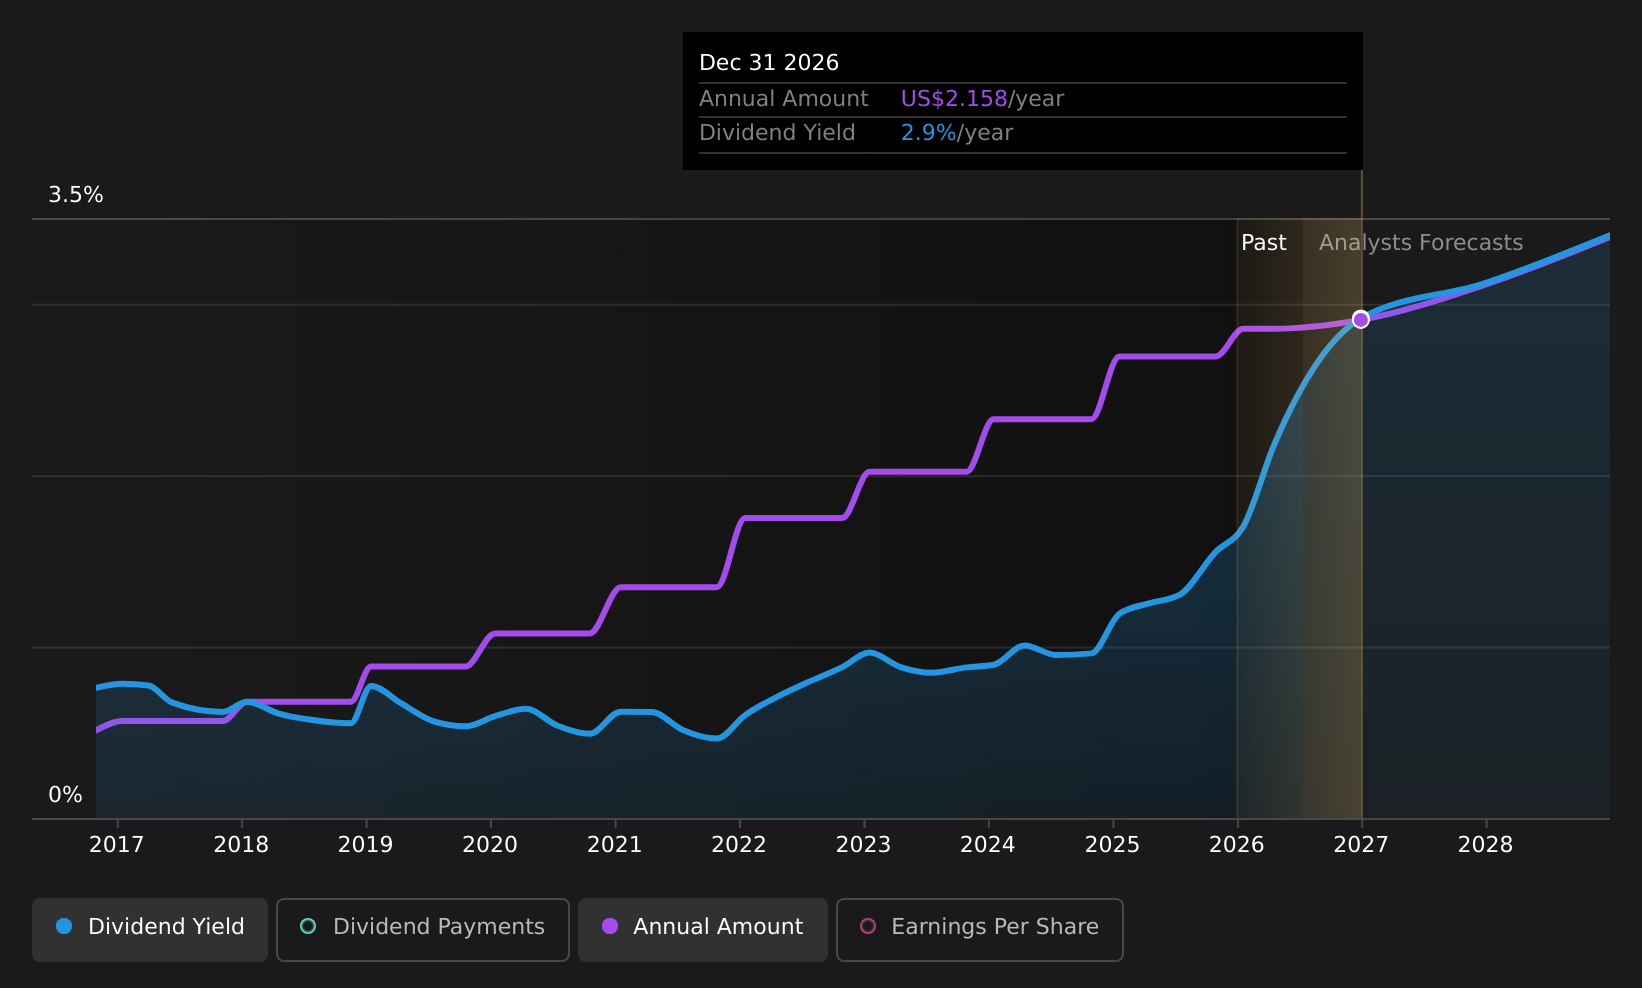The width and height of the screenshot is (1642, 988).
Task: Click the US$2.158/year annual amount value
Action: (x=982, y=99)
